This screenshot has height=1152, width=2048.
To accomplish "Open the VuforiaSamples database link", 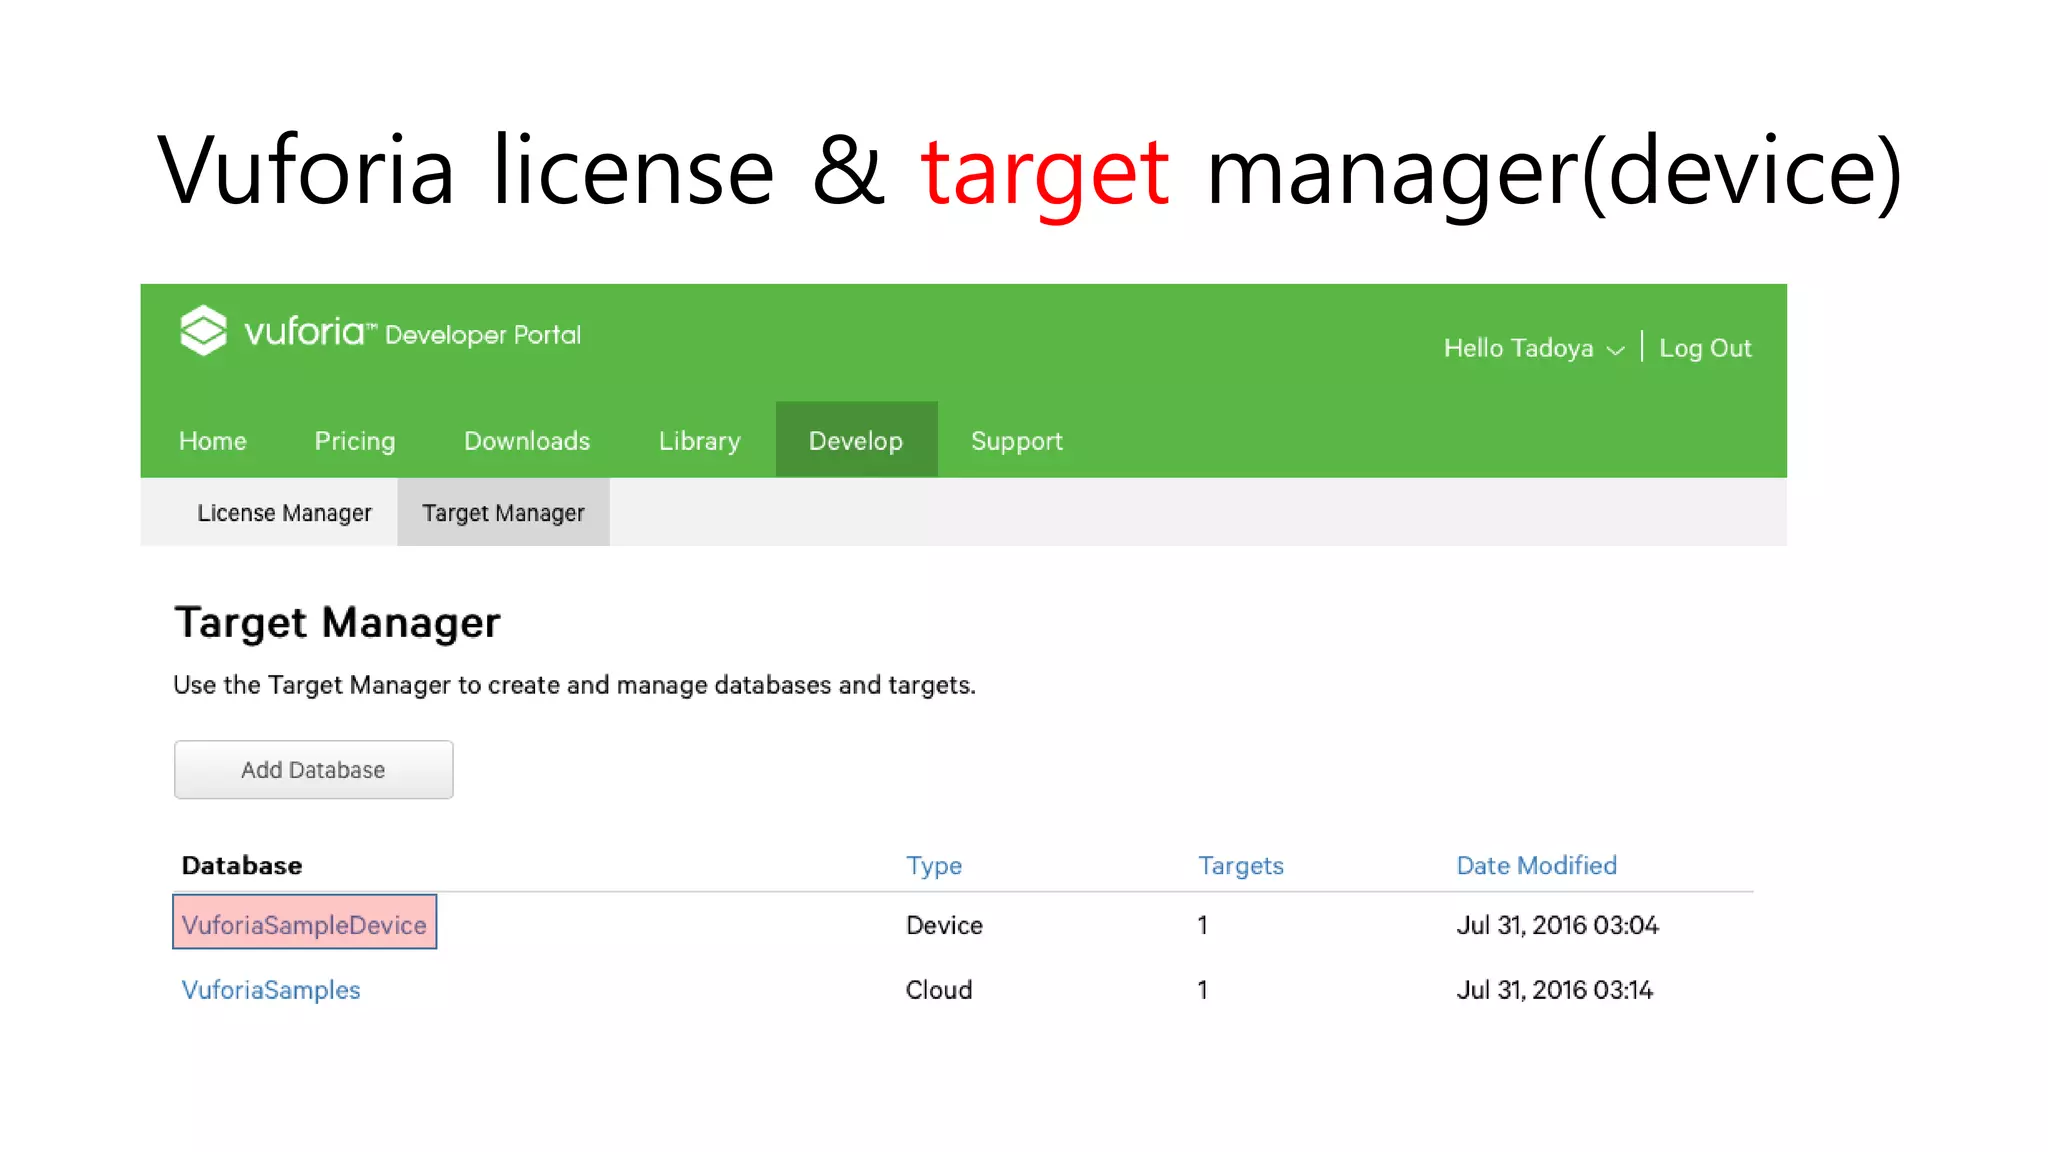I will [x=271, y=990].
